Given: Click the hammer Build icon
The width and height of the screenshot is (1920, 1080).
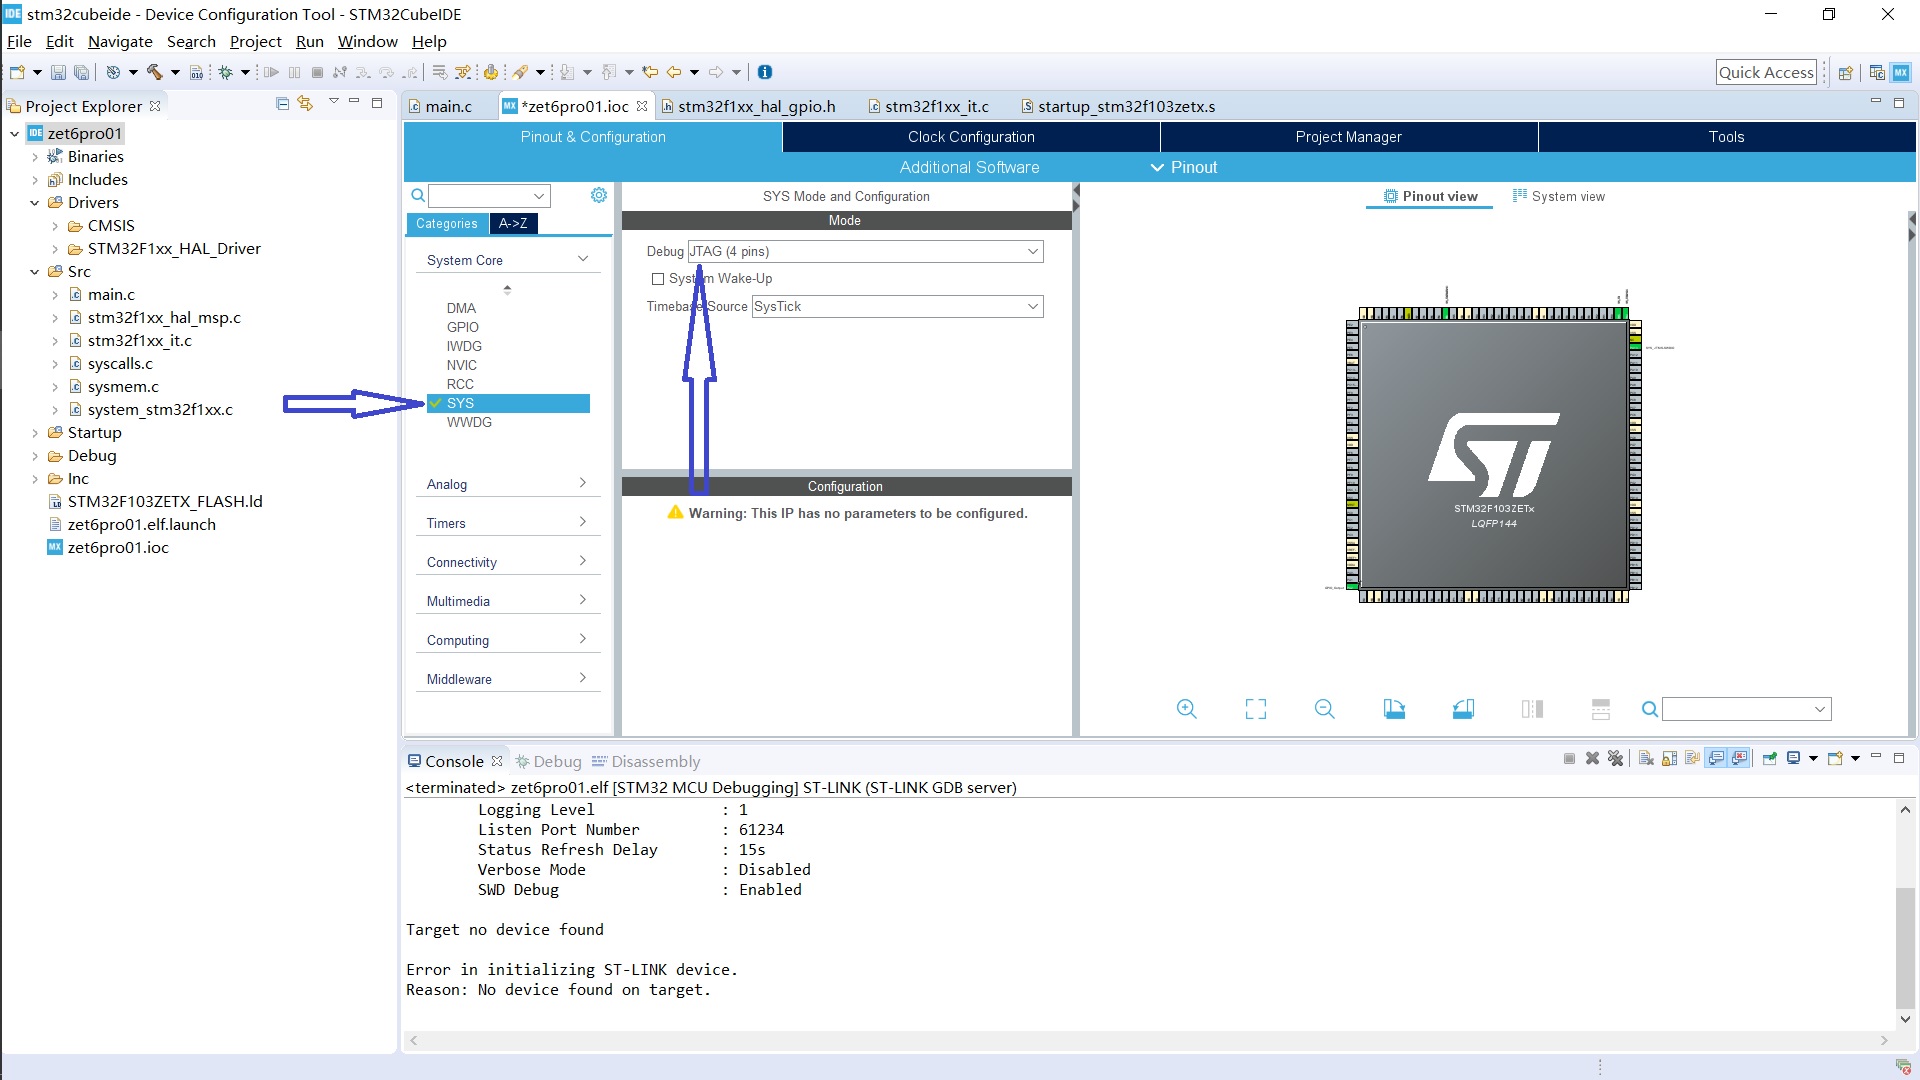Looking at the screenshot, I should coord(154,72).
